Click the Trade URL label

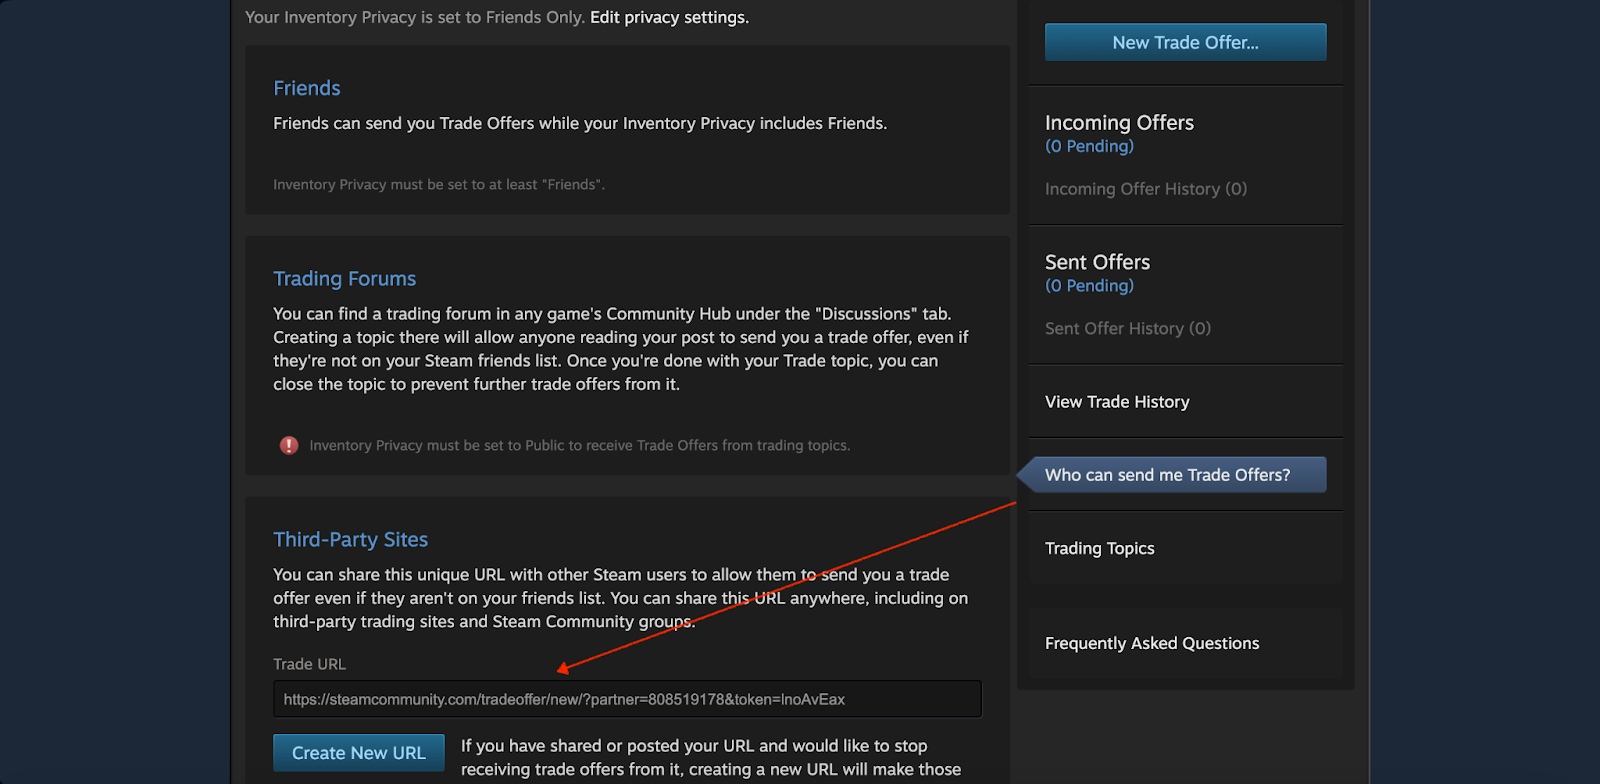coord(309,664)
